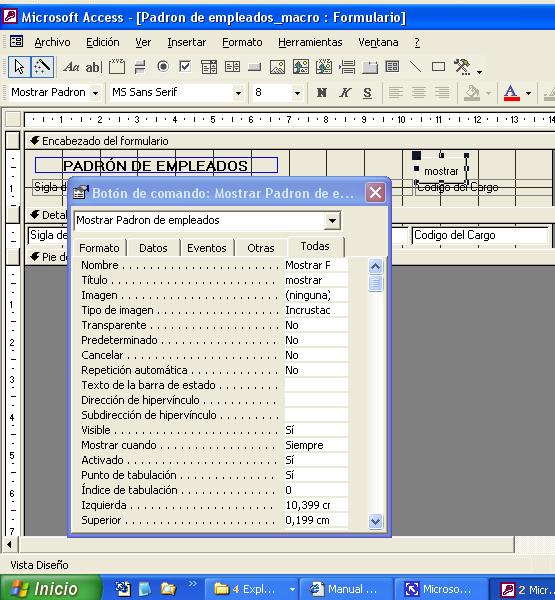Toggle Bold (N) formatting
The width and height of the screenshot is (555, 600).
pos(322,92)
